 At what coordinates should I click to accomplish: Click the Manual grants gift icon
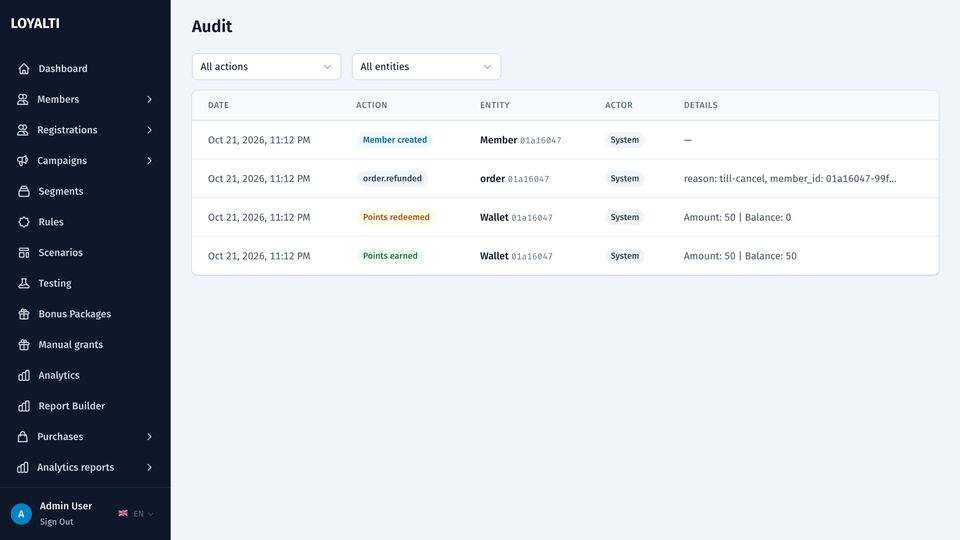(x=24, y=344)
